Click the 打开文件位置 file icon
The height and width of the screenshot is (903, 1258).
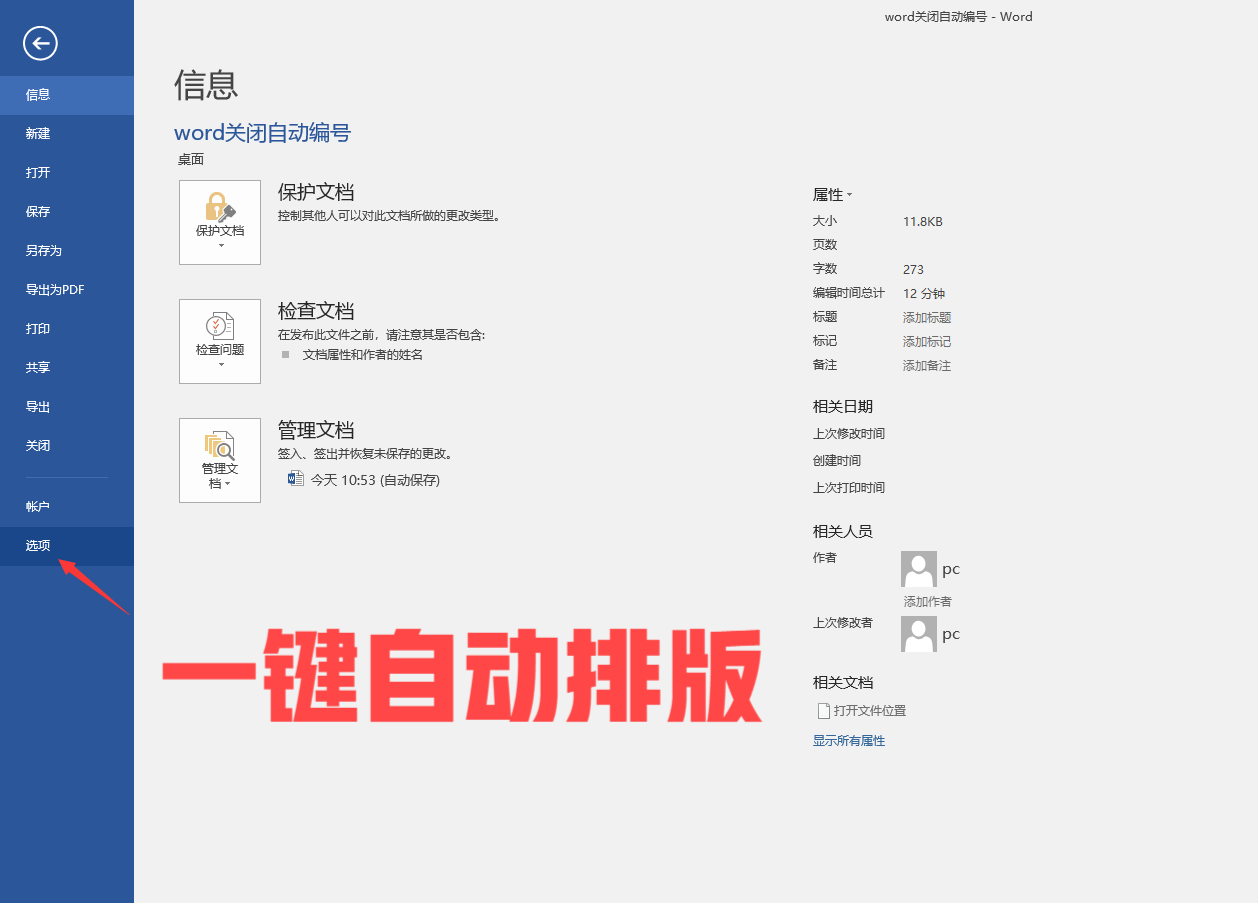point(824,711)
